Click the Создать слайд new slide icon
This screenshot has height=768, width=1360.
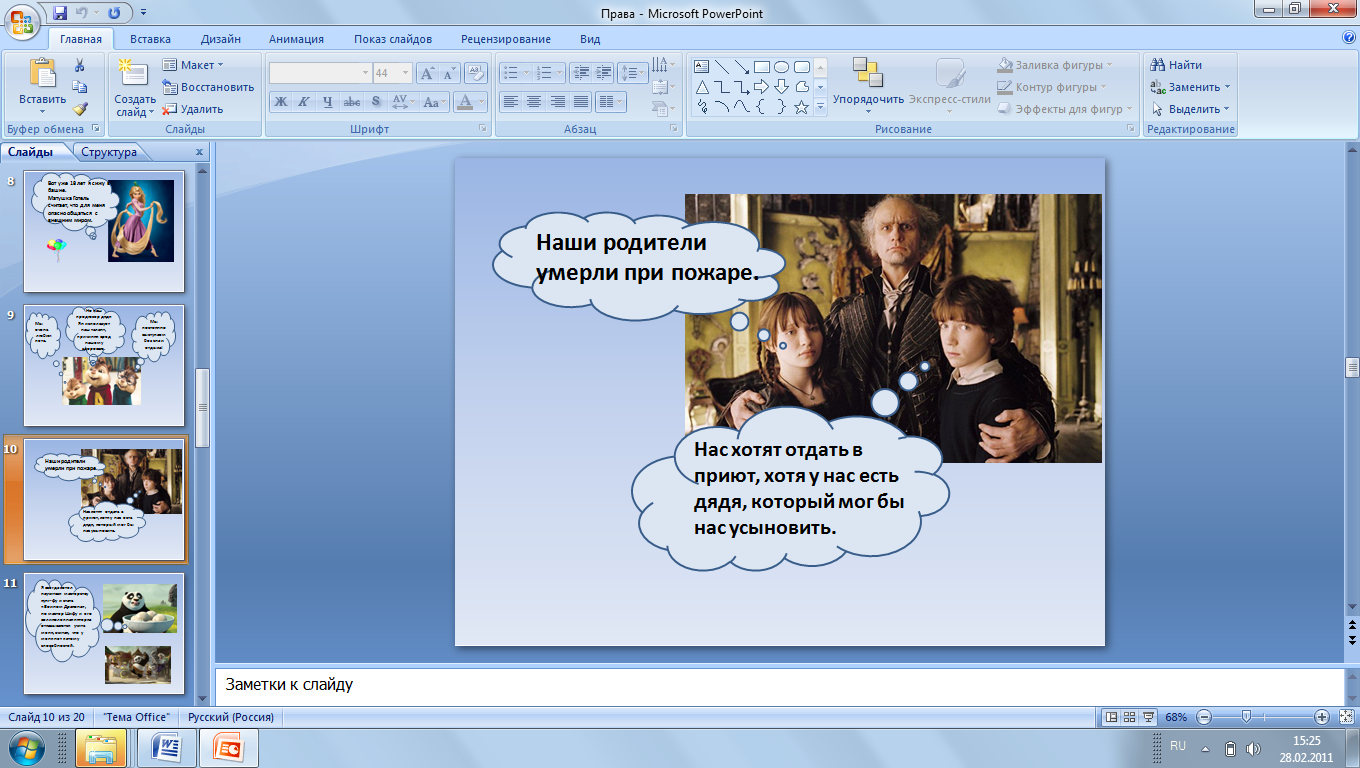133,73
